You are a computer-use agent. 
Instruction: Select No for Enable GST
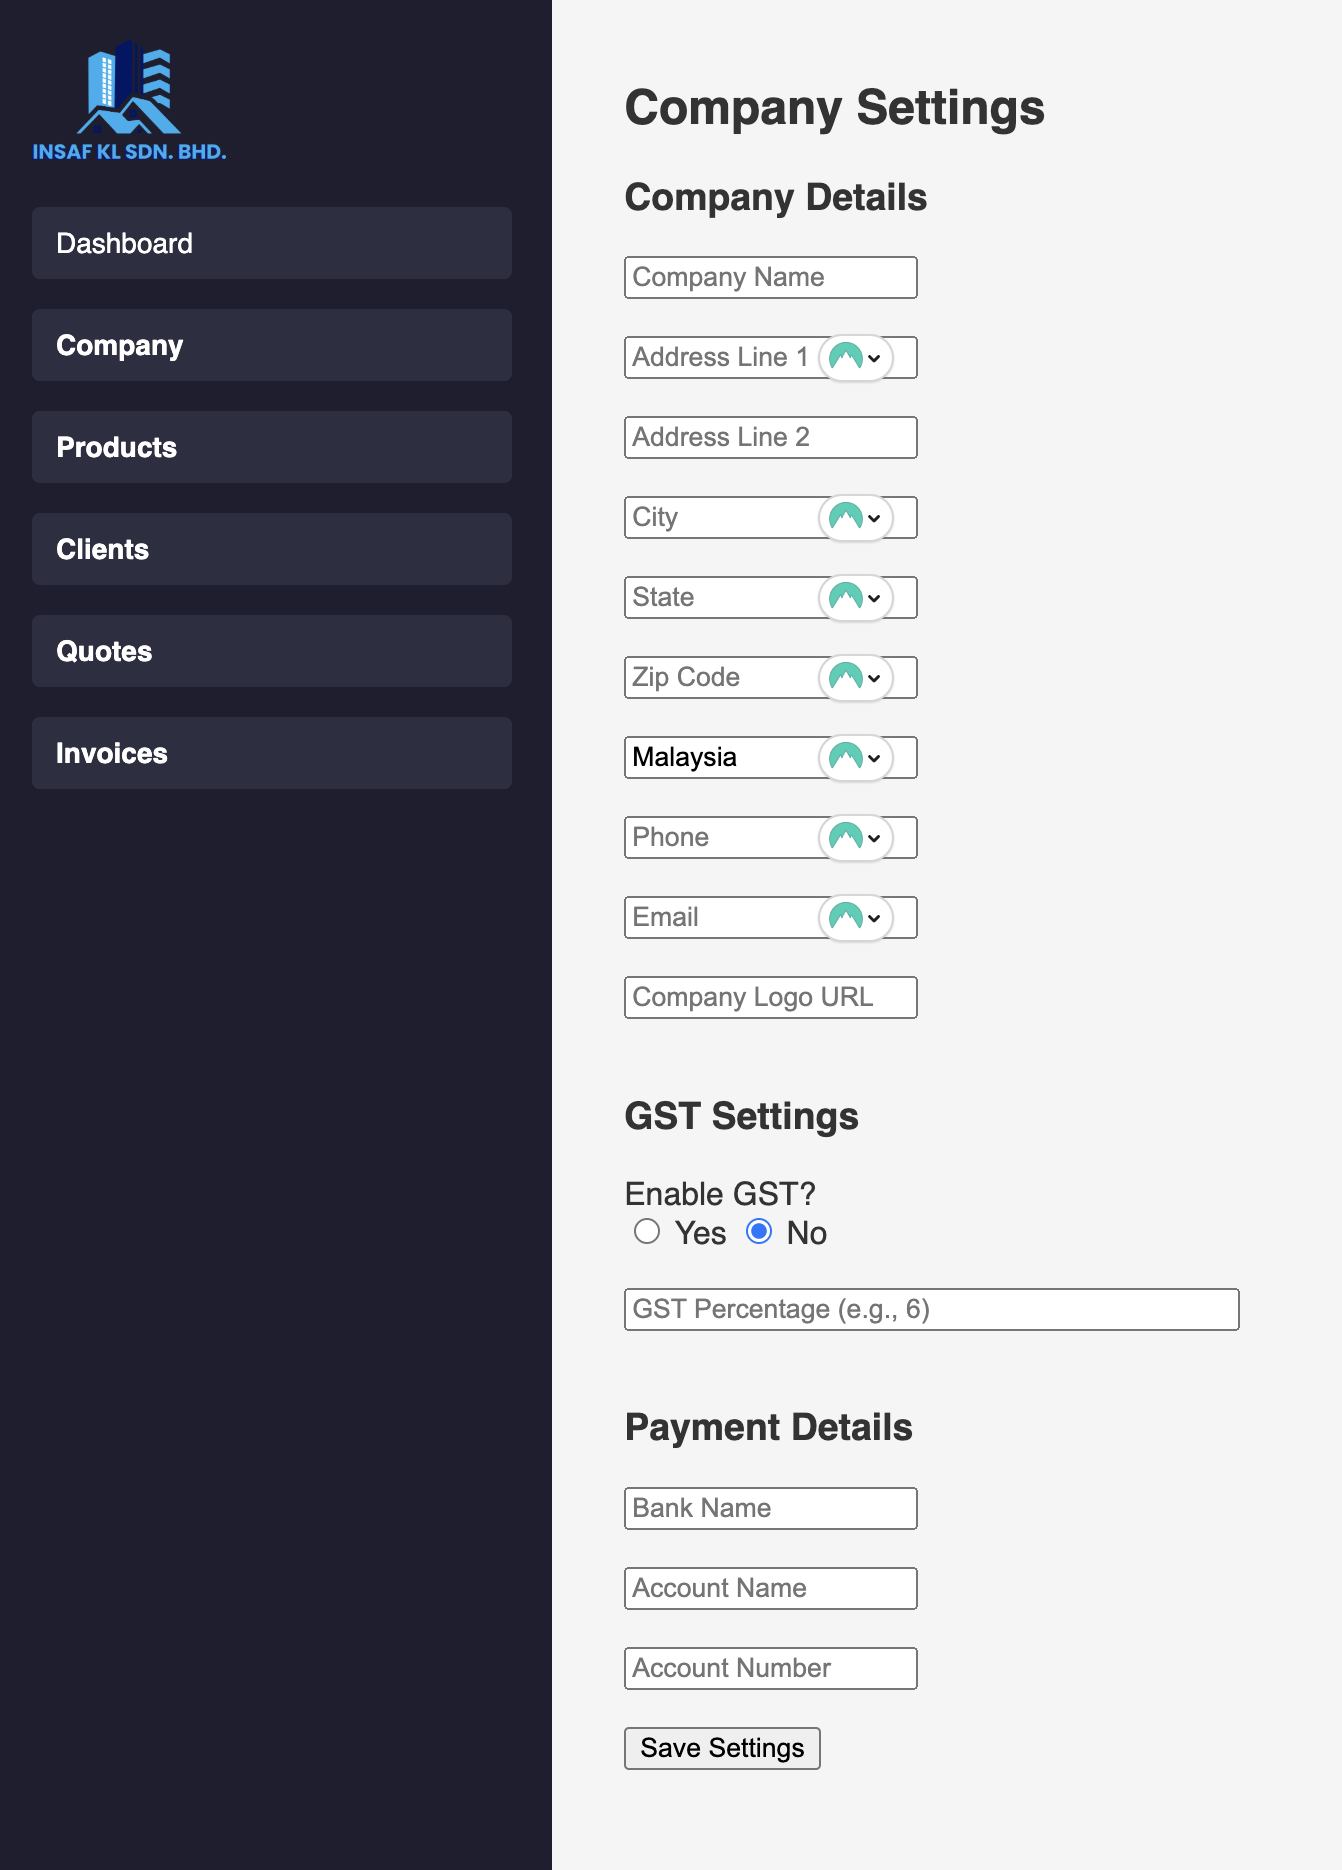pyautogui.click(x=759, y=1232)
